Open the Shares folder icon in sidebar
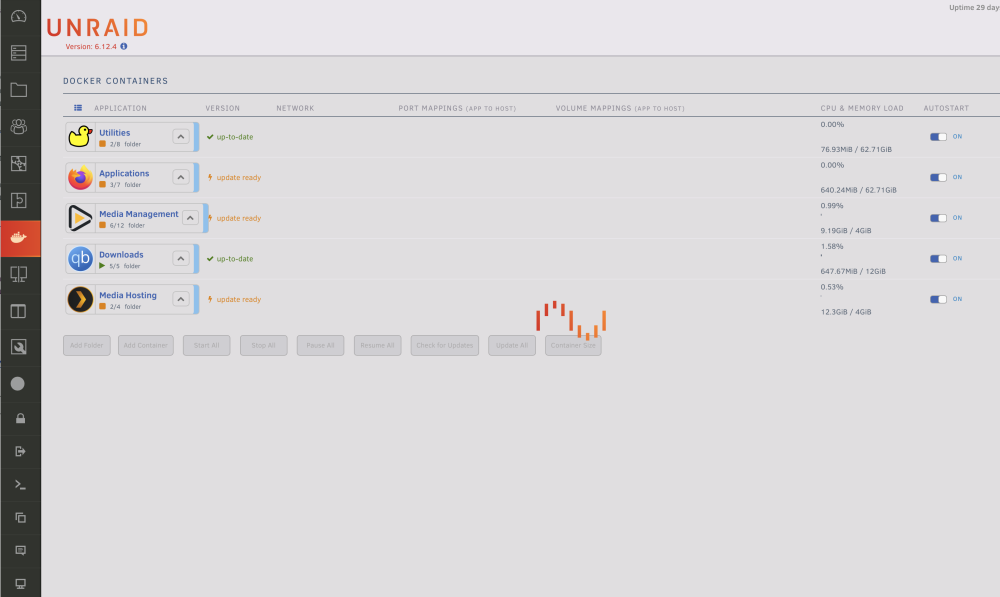This screenshot has width=1000, height=597. [x=18, y=89]
